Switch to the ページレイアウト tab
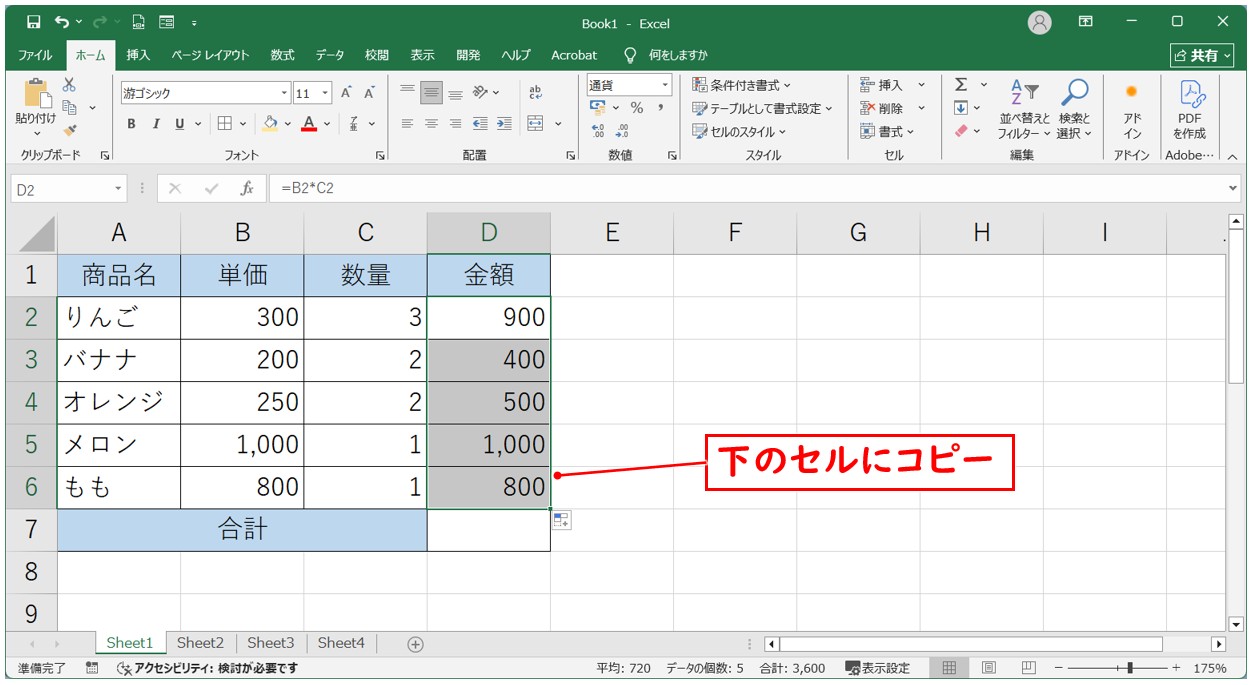Image resolution: width=1253 pixels, height=685 pixels. [x=210, y=55]
